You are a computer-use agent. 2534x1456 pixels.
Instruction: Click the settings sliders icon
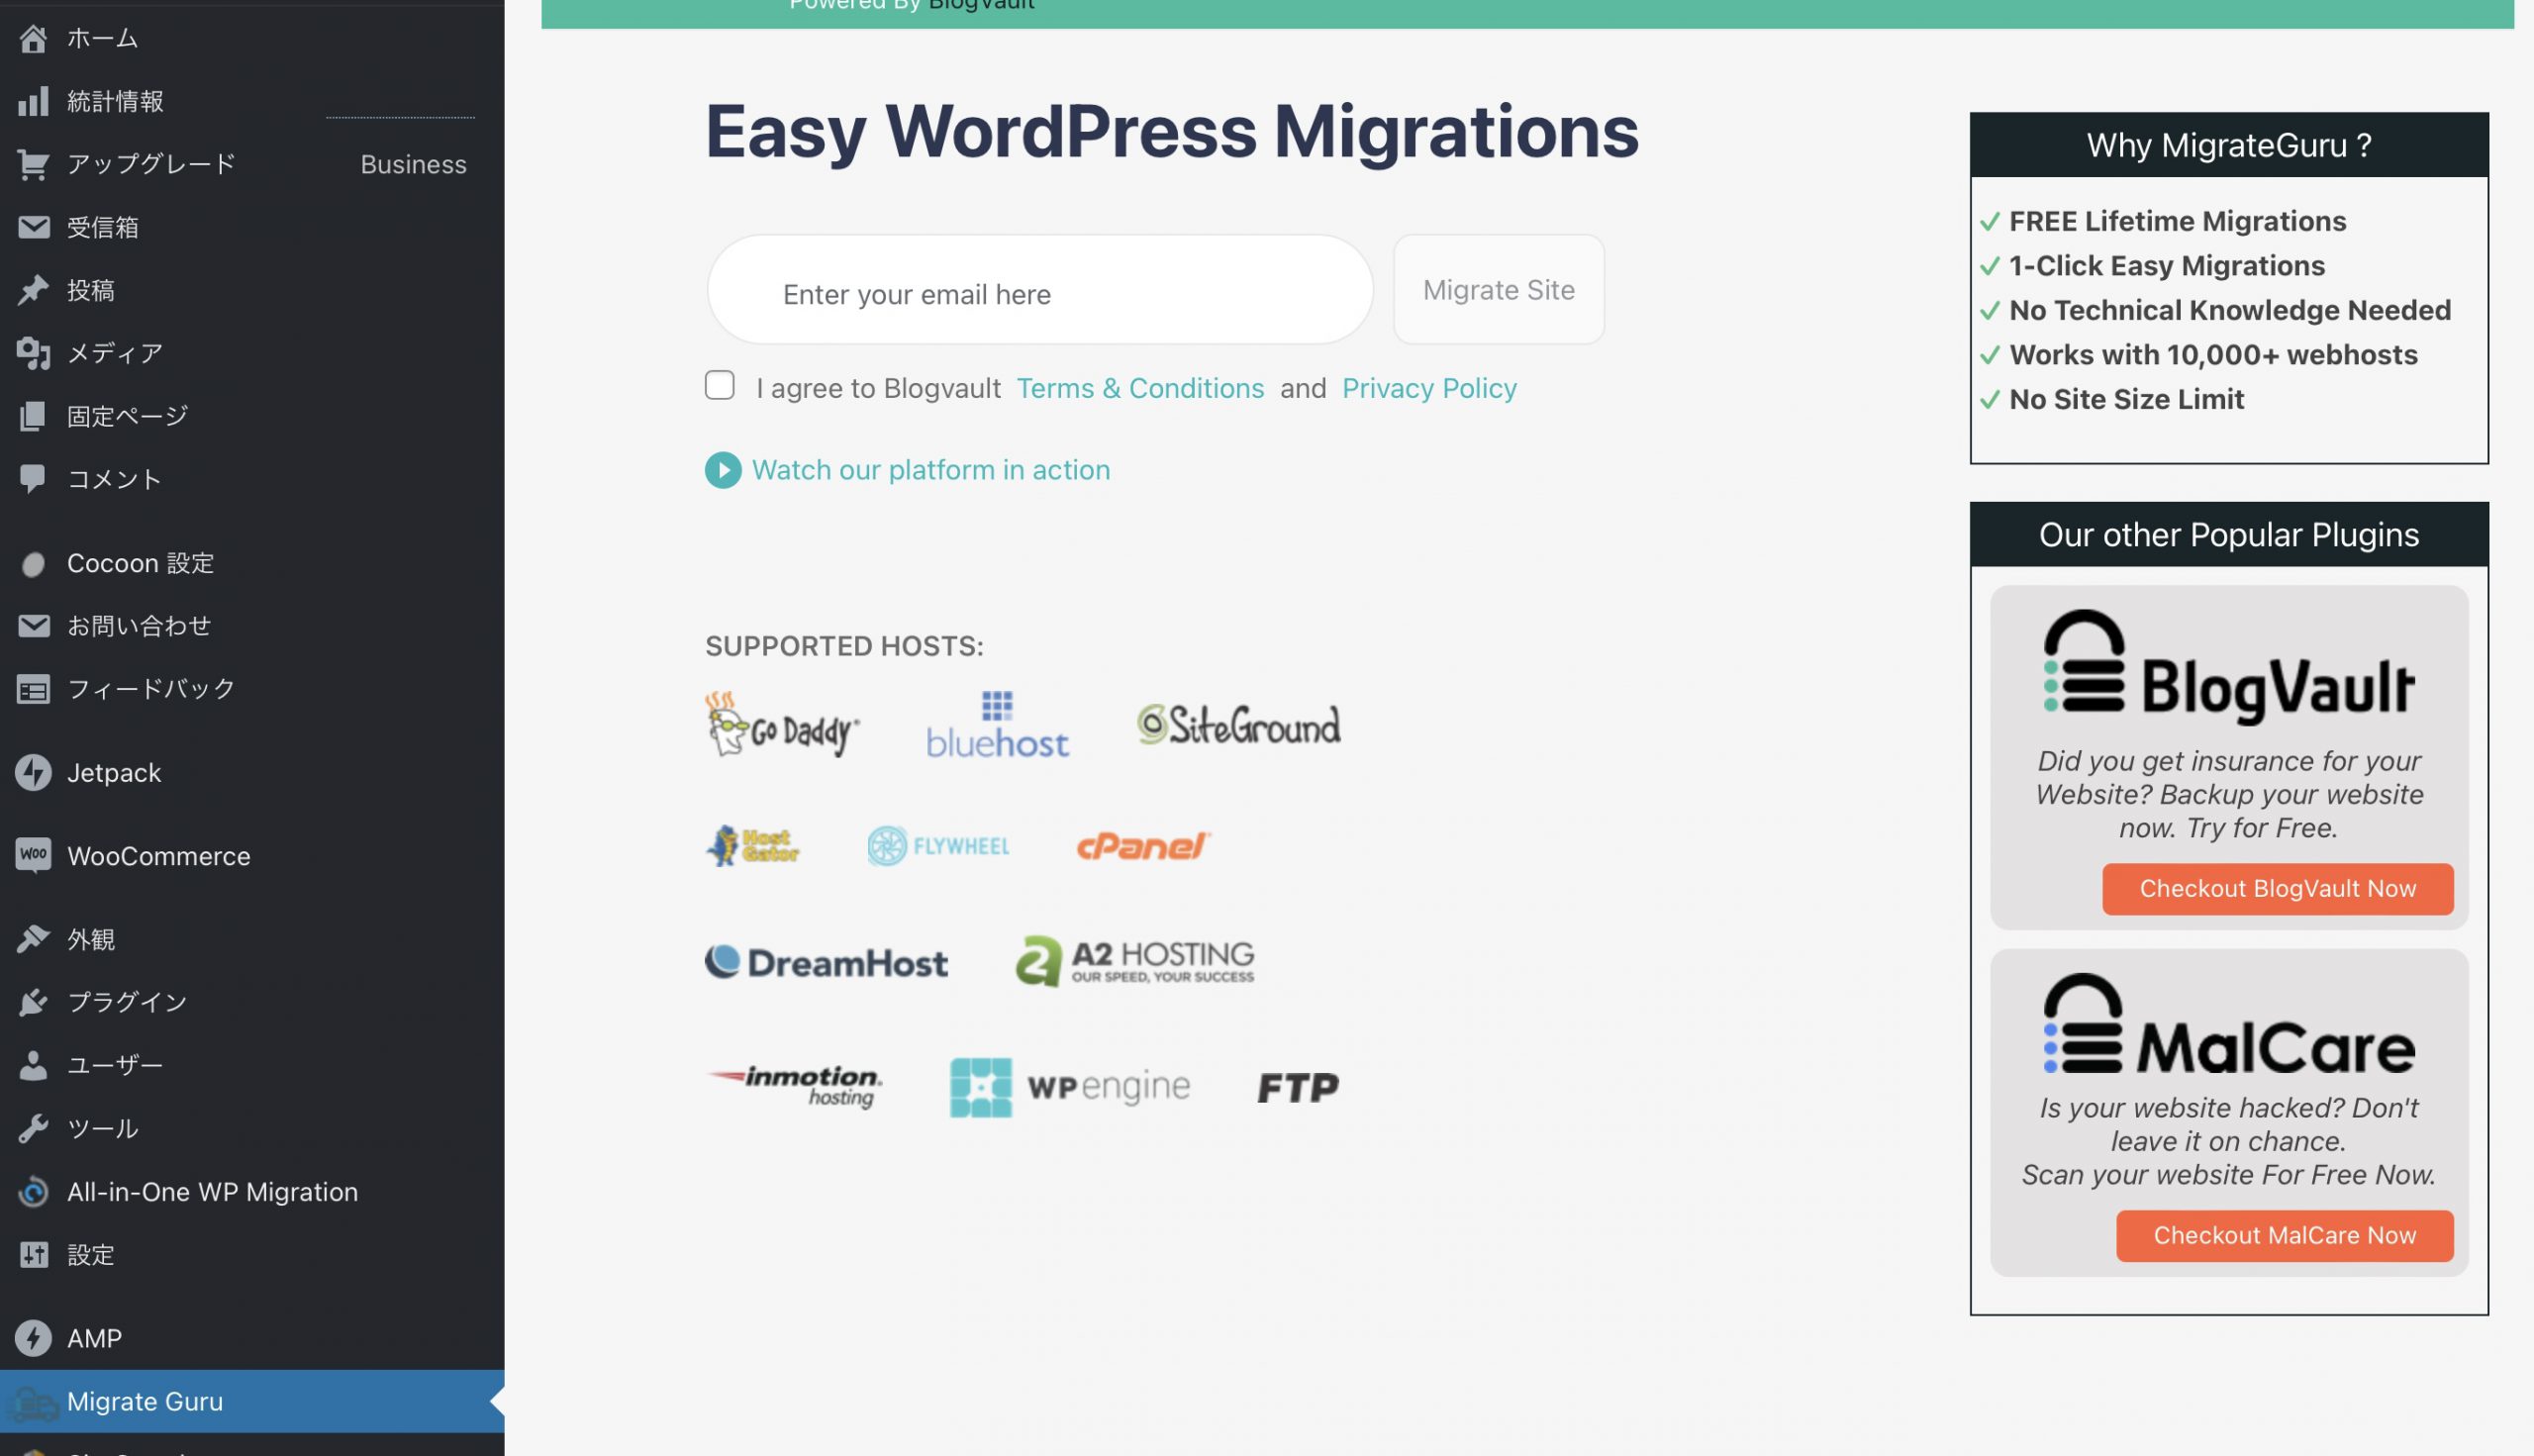point(33,1254)
